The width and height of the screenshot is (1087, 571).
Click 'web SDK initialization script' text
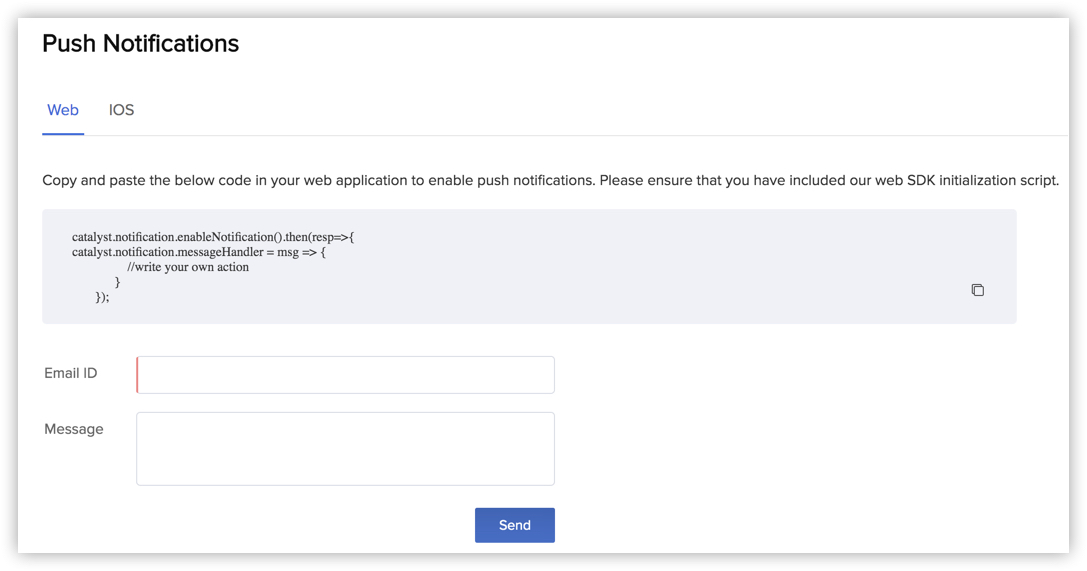point(966,181)
